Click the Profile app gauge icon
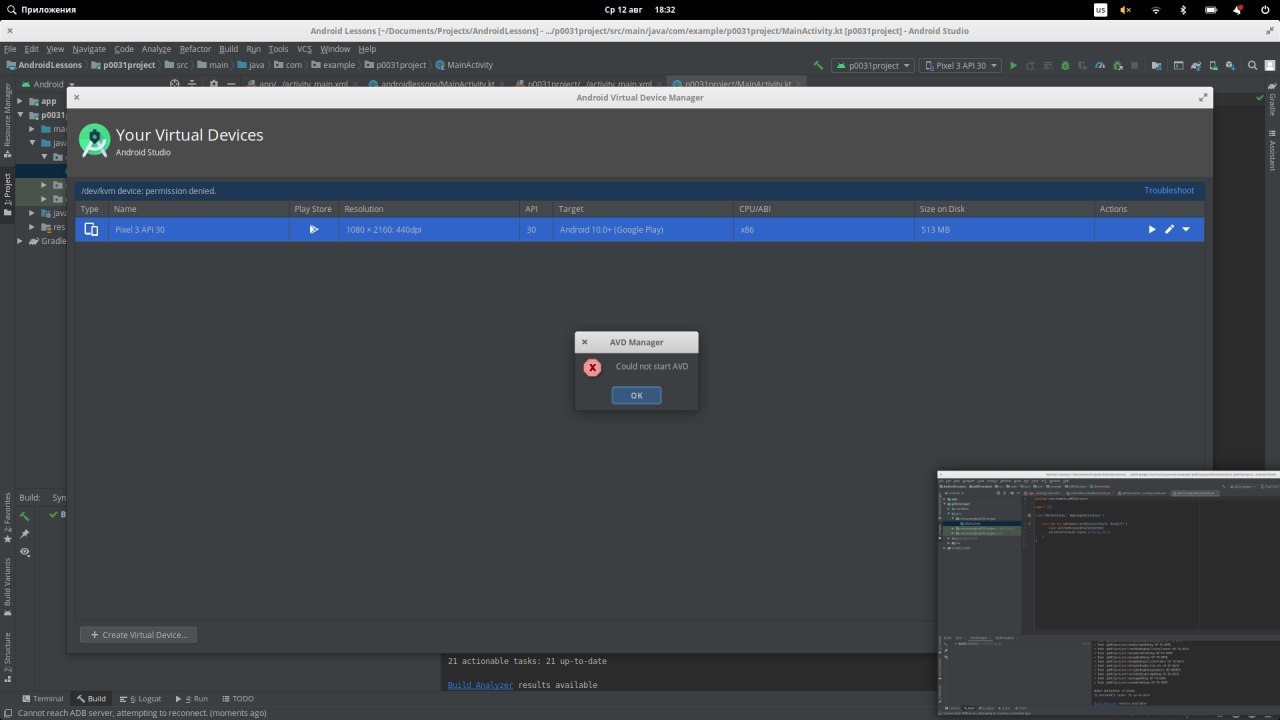 pos(1099,65)
